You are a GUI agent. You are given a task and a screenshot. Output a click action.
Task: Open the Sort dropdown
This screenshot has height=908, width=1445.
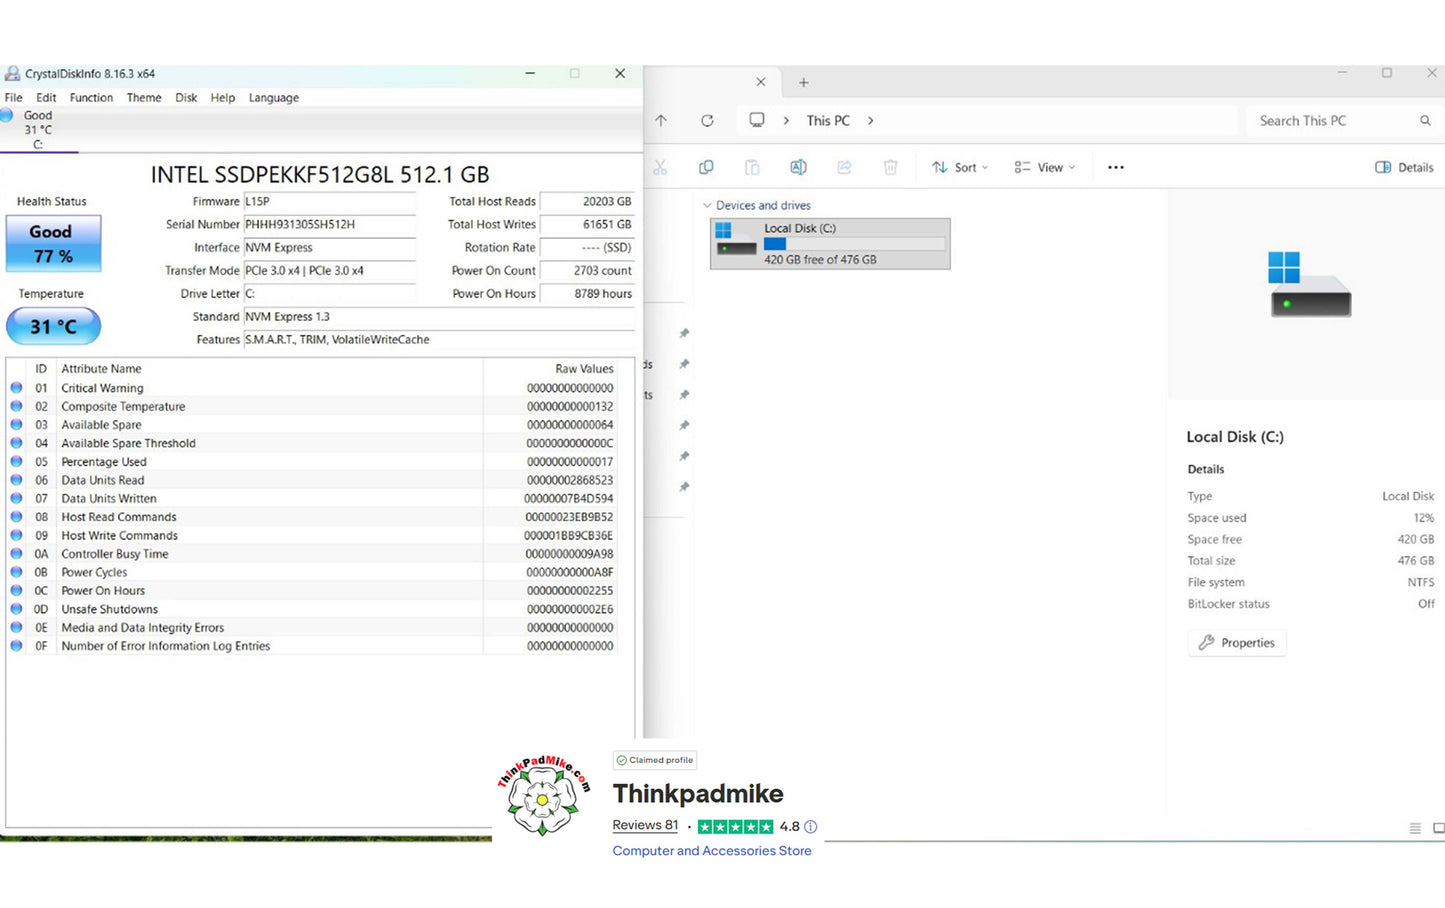point(960,168)
